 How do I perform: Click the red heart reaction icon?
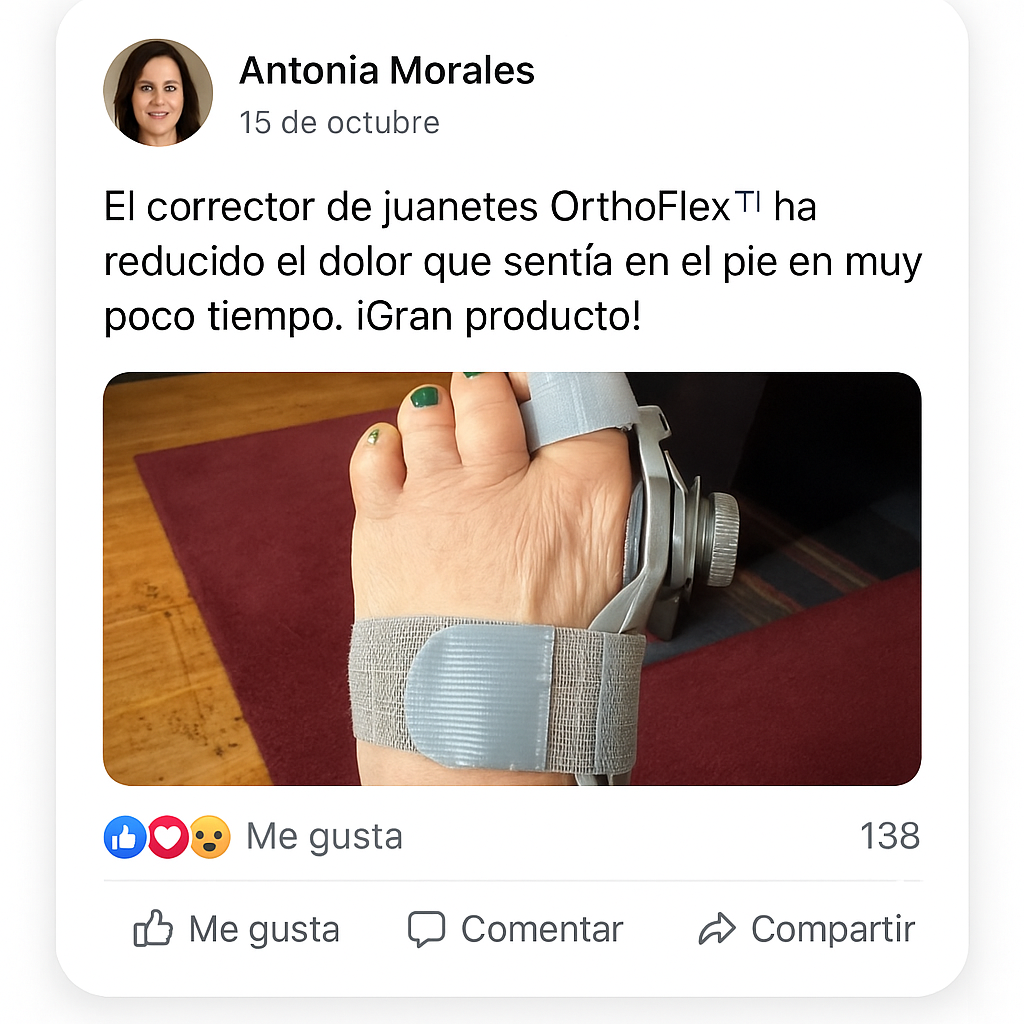[168, 837]
